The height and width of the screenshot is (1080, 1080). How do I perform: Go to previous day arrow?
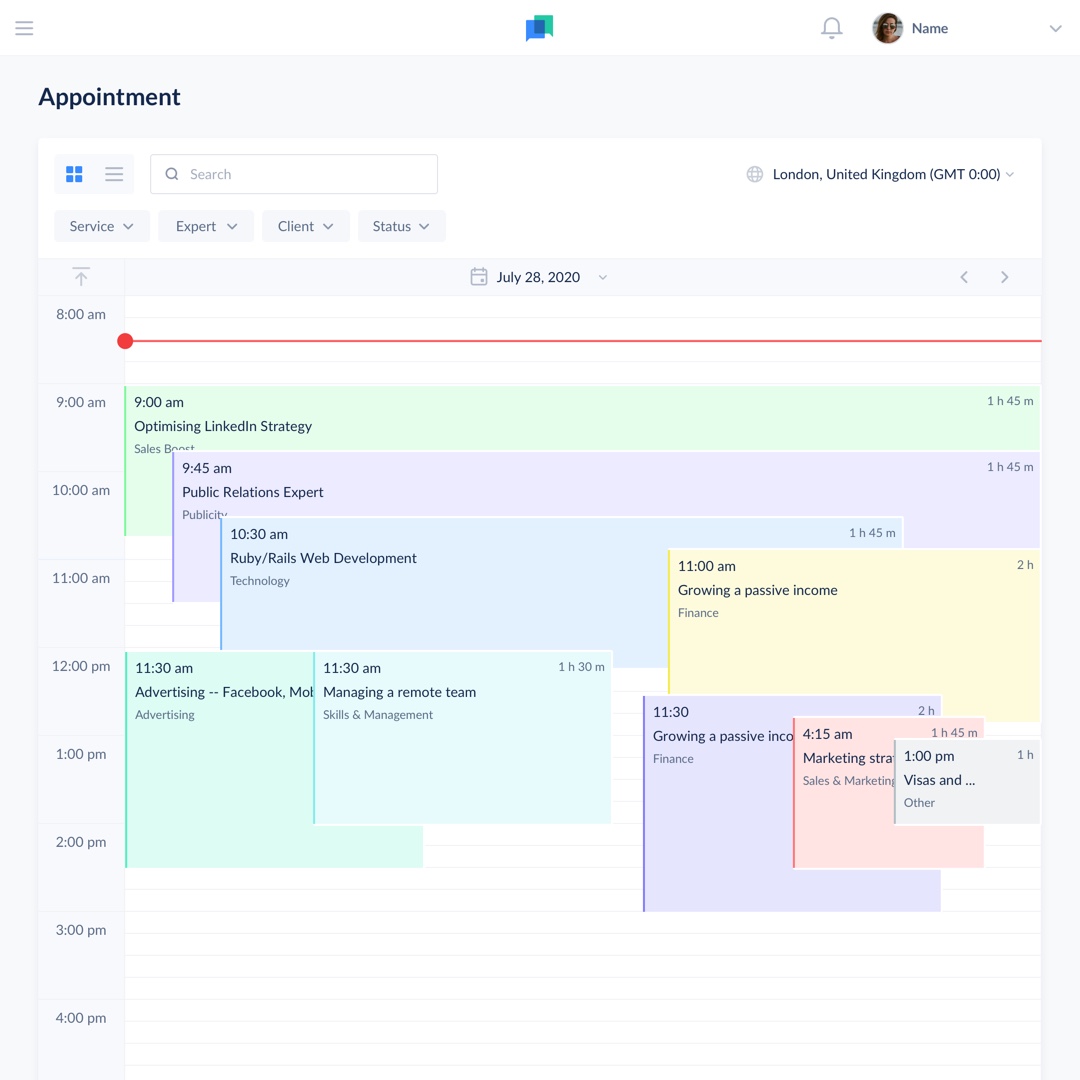964,277
